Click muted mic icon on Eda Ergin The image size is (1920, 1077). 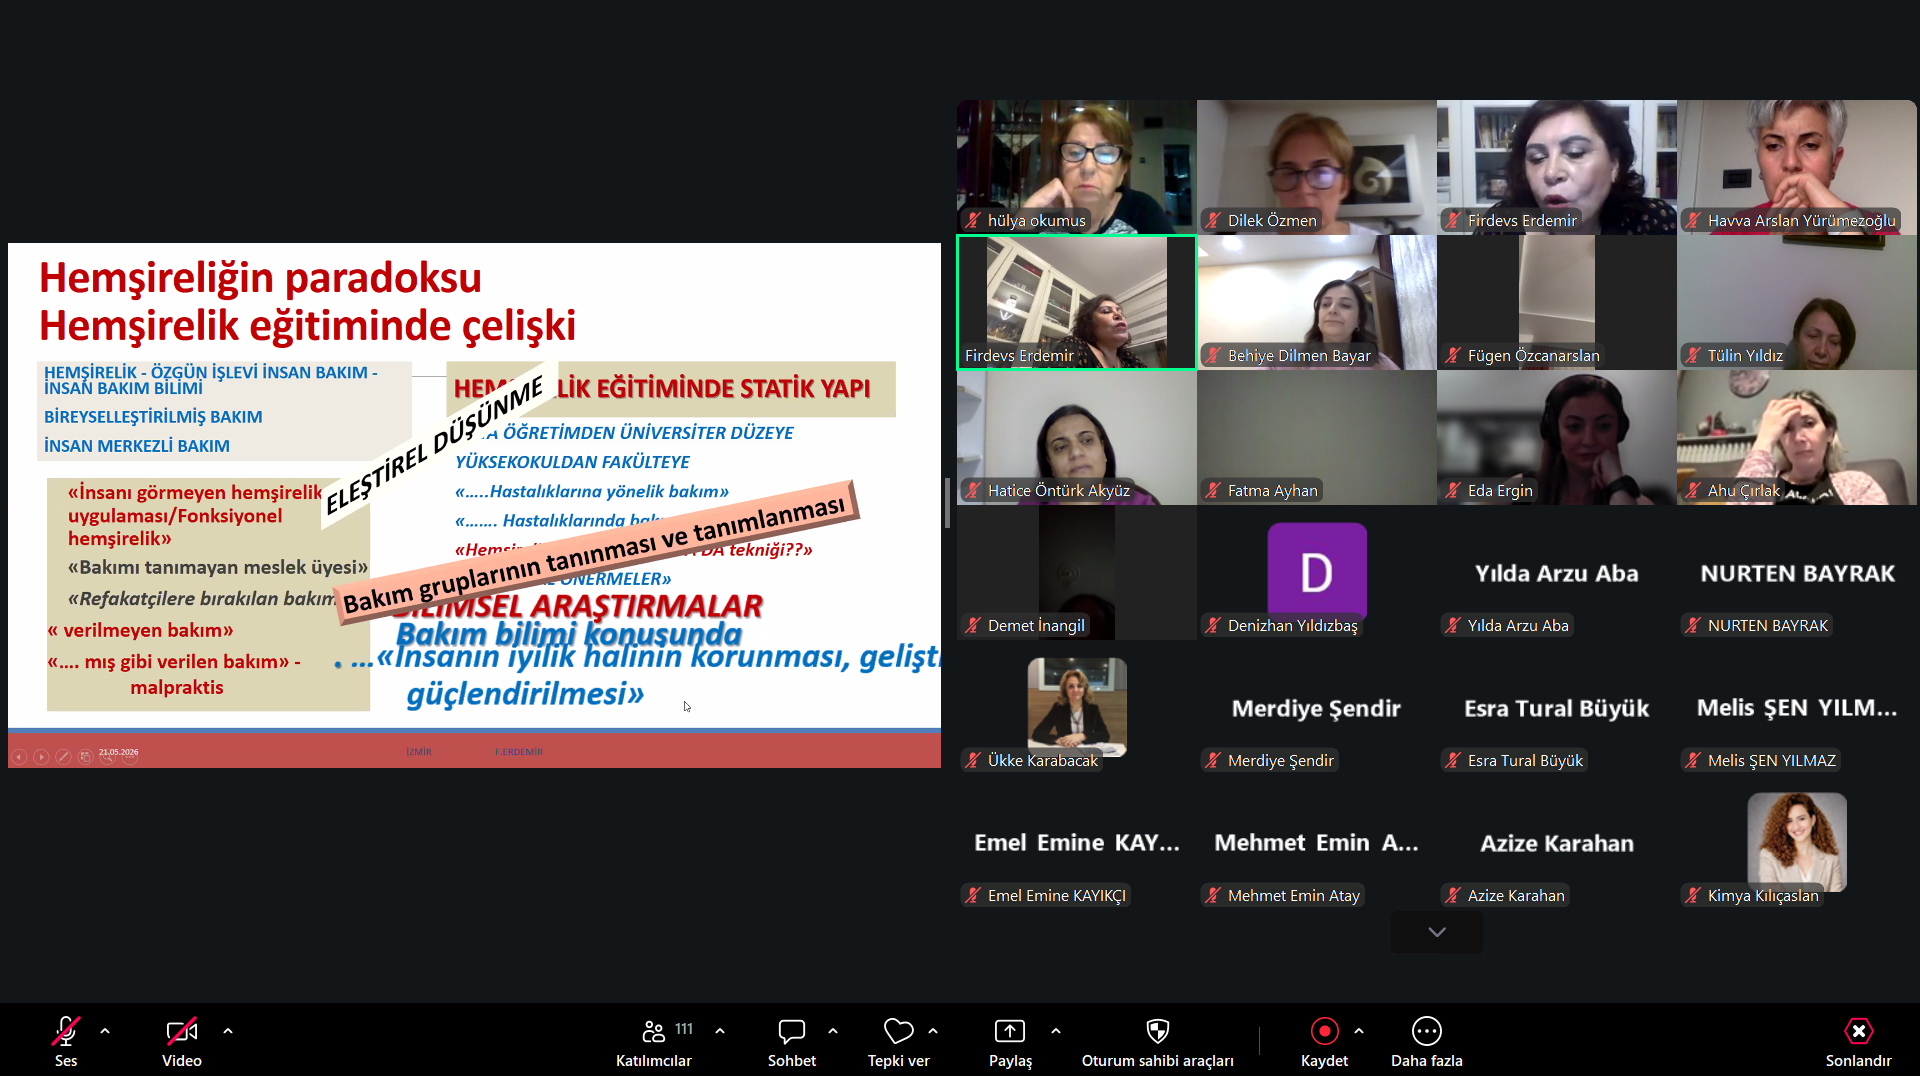tap(1454, 490)
